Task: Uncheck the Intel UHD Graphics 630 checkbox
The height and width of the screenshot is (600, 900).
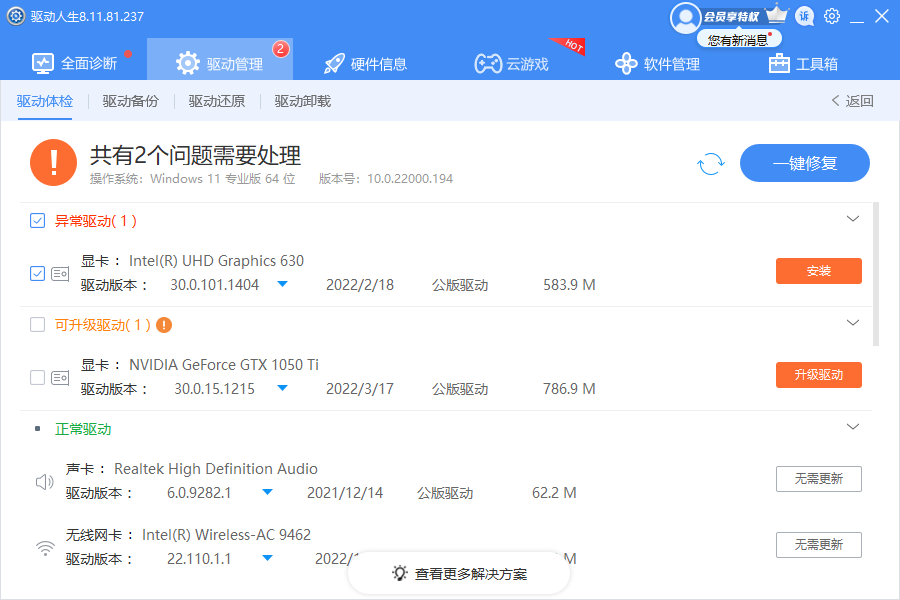Action: [x=38, y=274]
